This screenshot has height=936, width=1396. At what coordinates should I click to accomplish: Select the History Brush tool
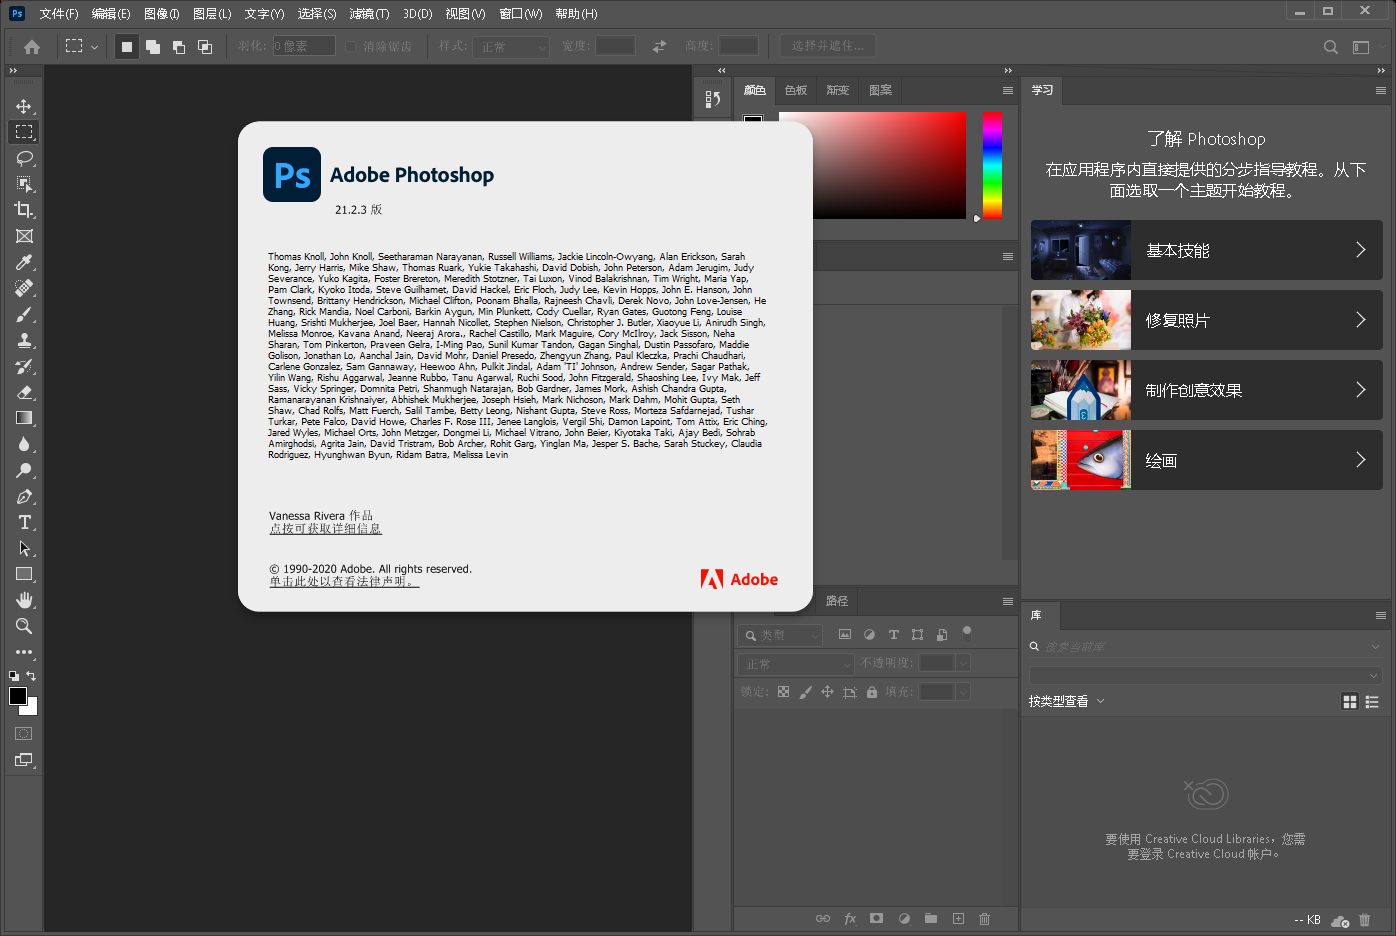(x=24, y=366)
